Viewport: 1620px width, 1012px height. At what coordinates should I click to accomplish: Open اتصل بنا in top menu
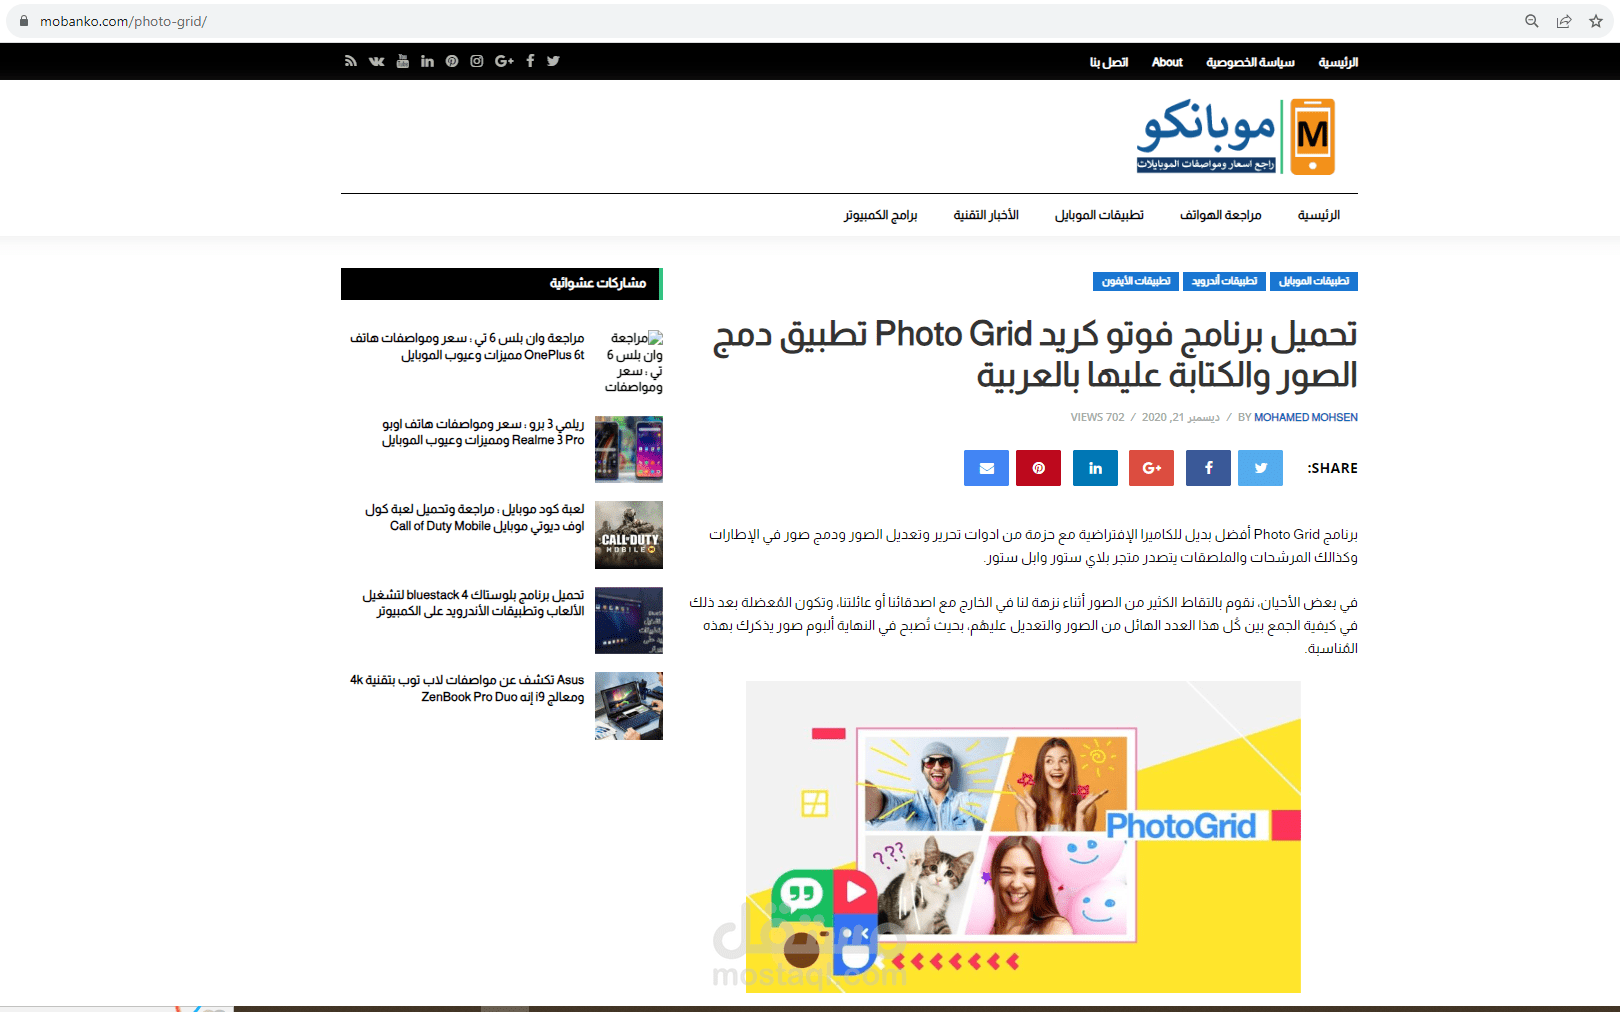1109,62
